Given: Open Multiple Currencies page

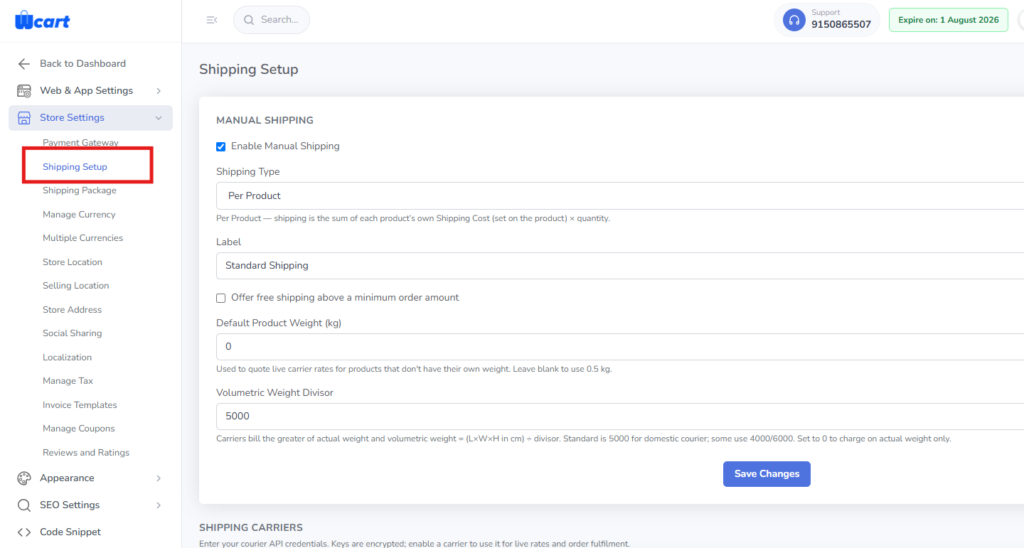Looking at the screenshot, I should 82,238.
